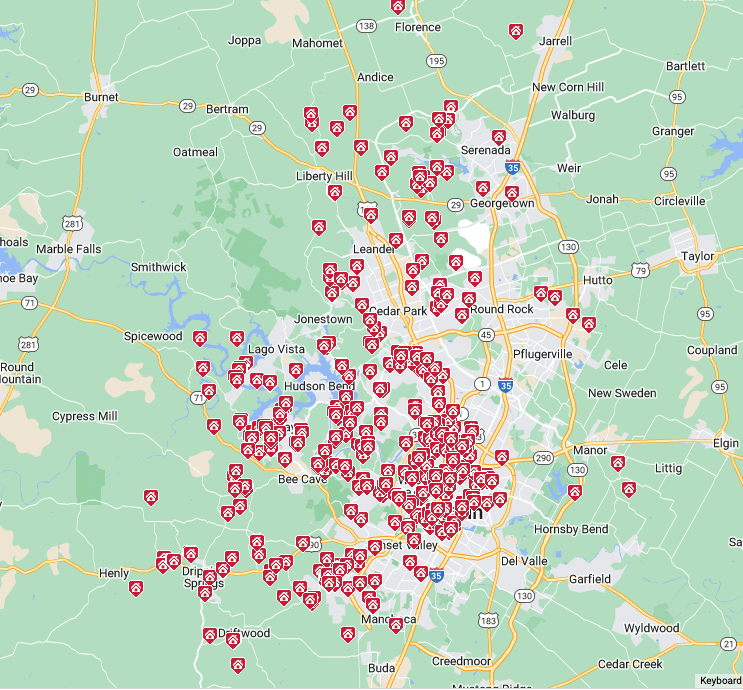
Task: Click the house marker immediately east of Spicewood
Action: pos(200,338)
